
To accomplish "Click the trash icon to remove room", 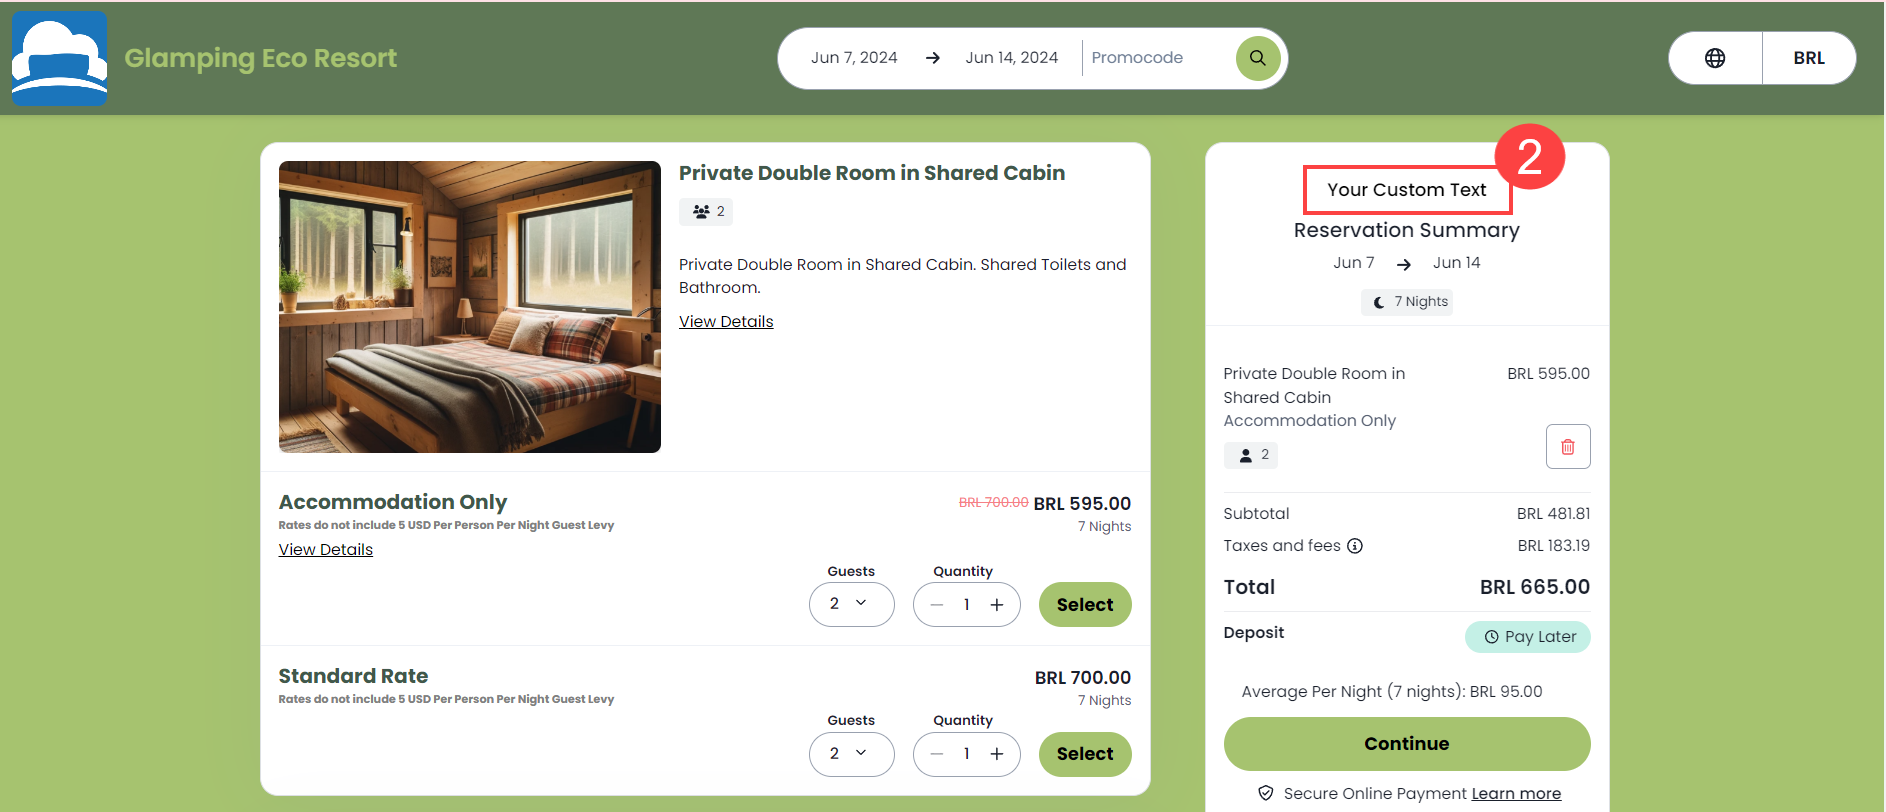I will 1567,446.
